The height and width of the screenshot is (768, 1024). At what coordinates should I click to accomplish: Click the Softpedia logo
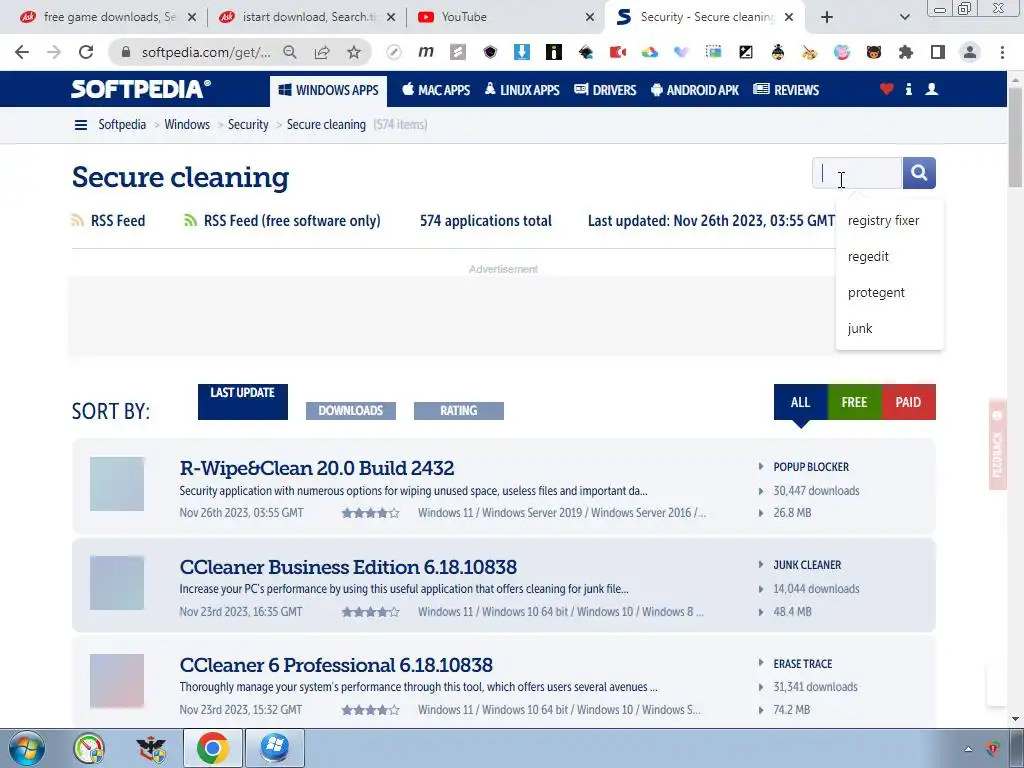click(x=141, y=89)
